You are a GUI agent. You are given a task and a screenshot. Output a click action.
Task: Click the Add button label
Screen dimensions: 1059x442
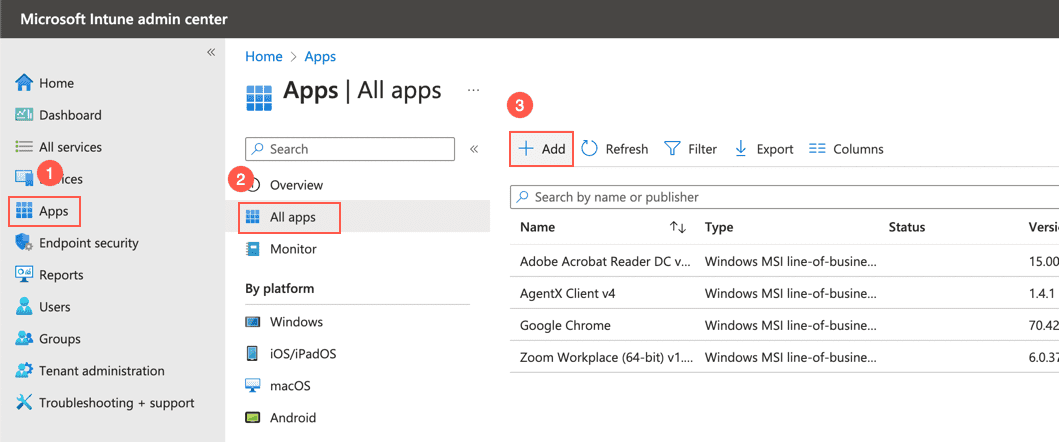coord(554,149)
